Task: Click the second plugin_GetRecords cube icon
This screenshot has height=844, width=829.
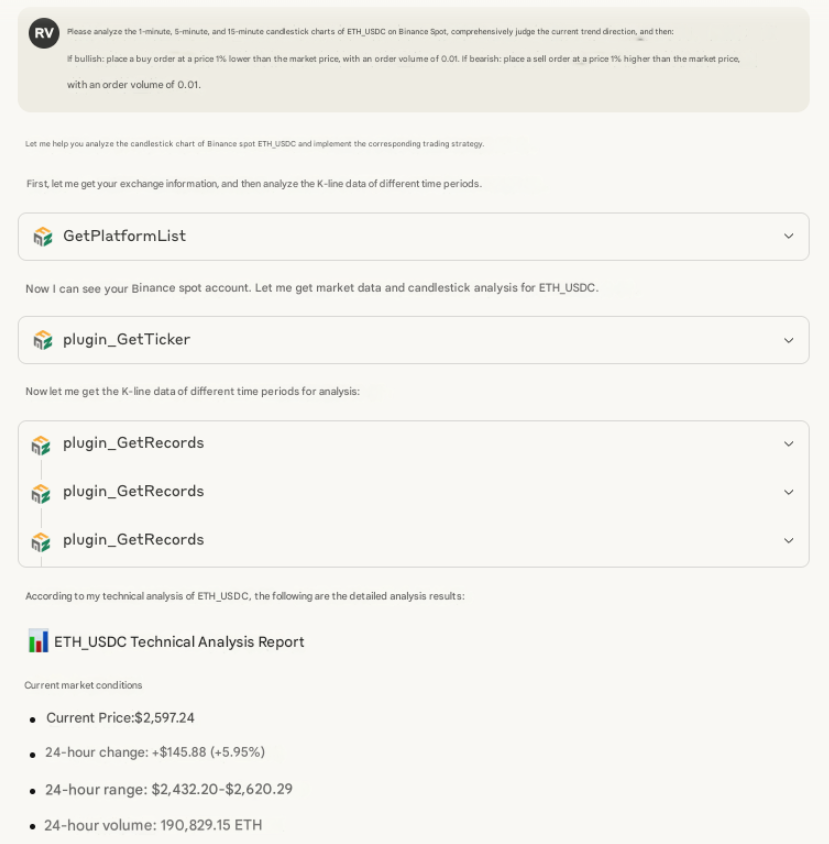Action: click(41, 492)
